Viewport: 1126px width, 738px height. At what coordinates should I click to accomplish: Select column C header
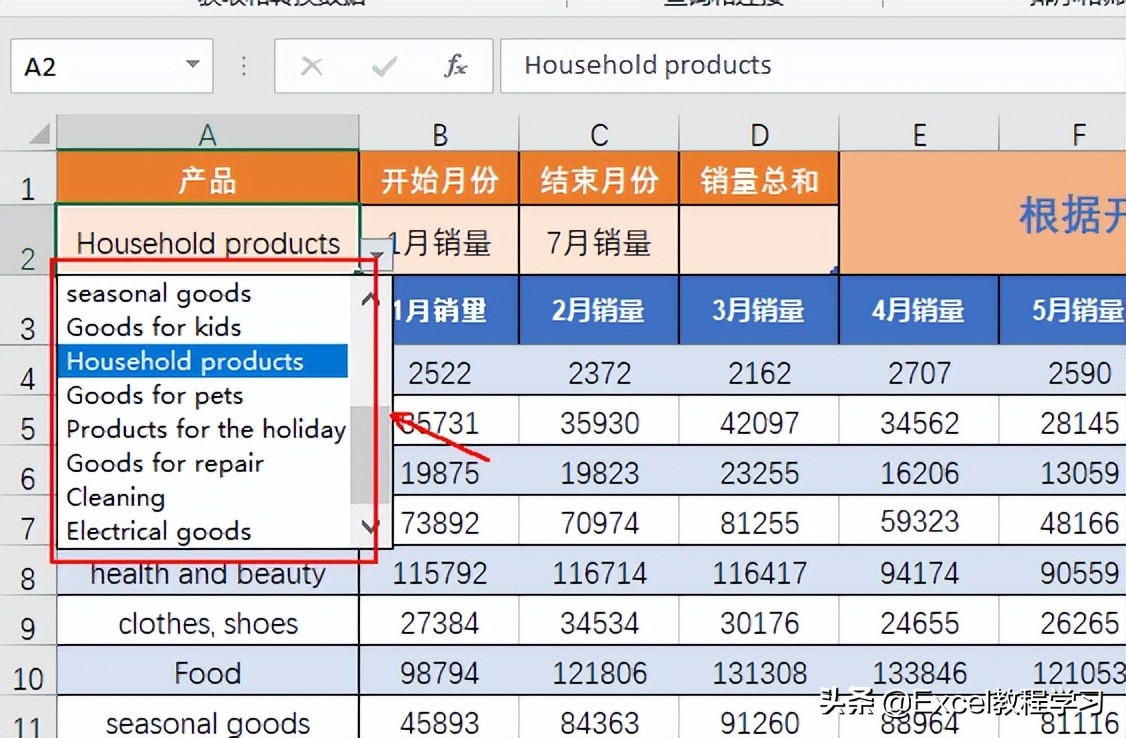point(599,134)
